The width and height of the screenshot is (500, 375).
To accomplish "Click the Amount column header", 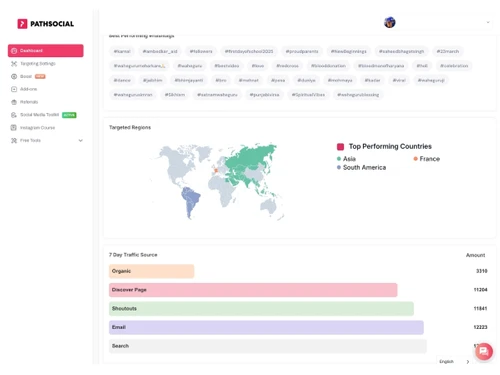I will (x=476, y=255).
